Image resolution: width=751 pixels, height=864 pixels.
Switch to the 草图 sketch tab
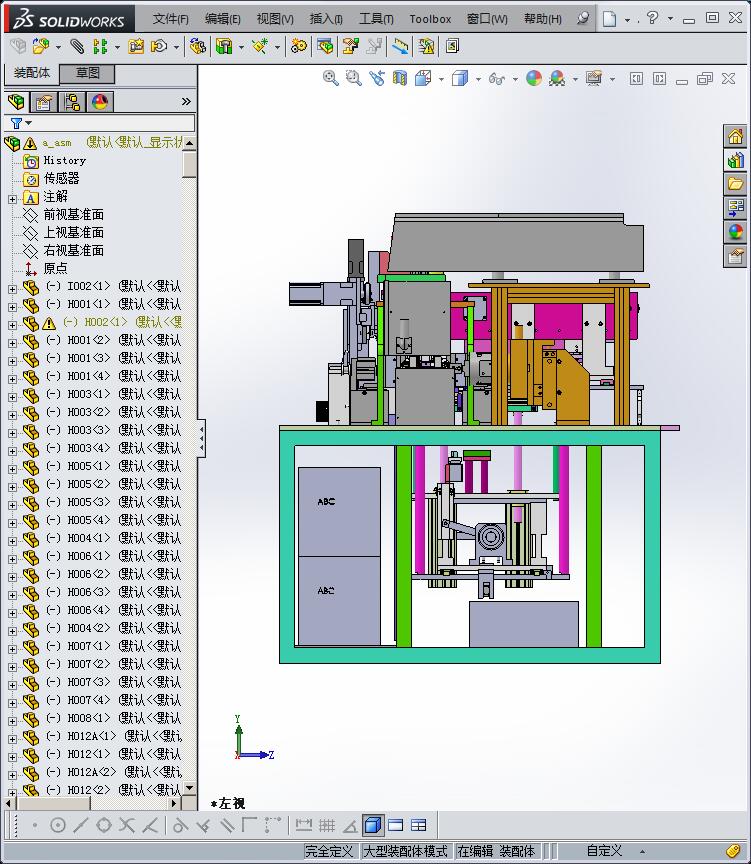(x=87, y=73)
